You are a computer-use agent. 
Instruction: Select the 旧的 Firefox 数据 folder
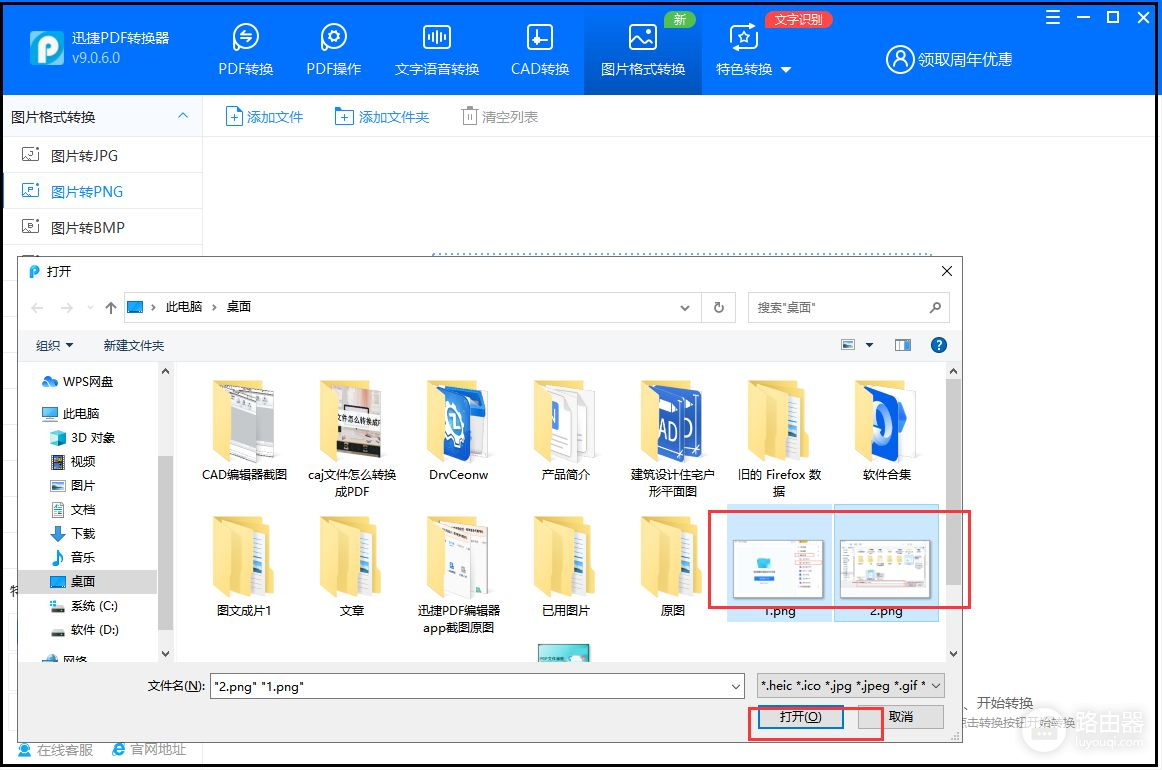coord(779,437)
